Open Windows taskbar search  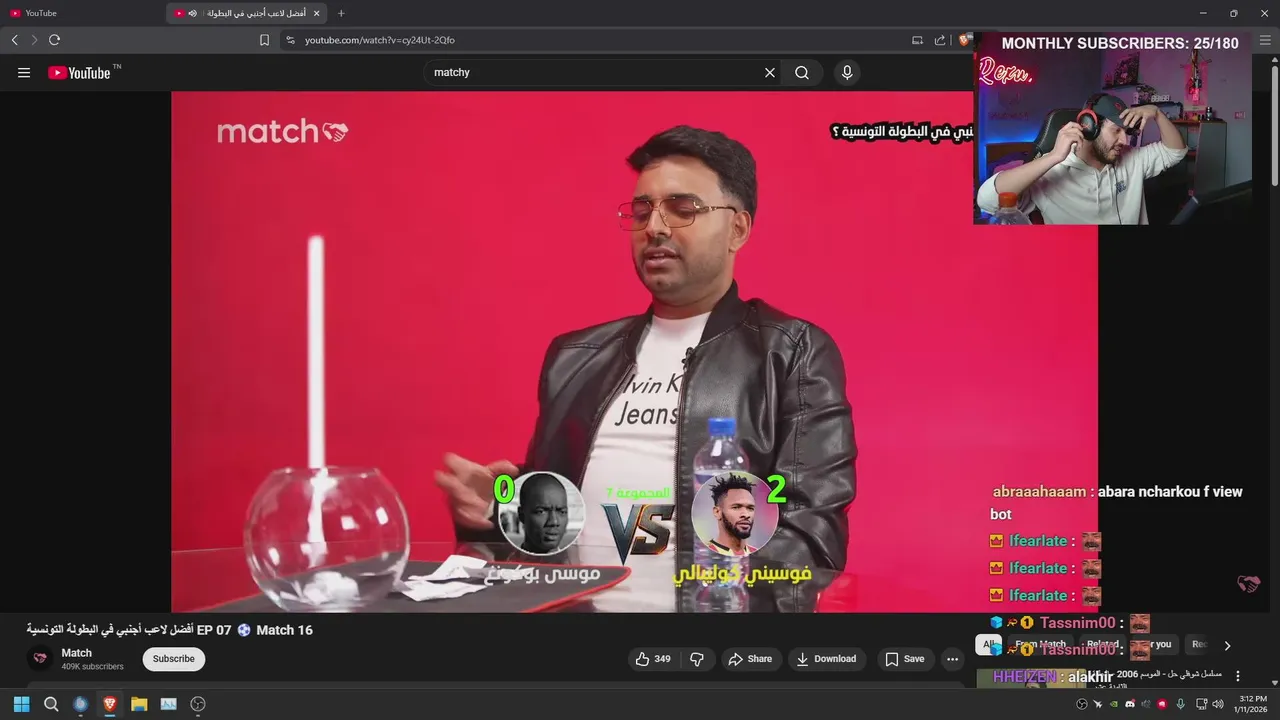[x=51, y=704]
